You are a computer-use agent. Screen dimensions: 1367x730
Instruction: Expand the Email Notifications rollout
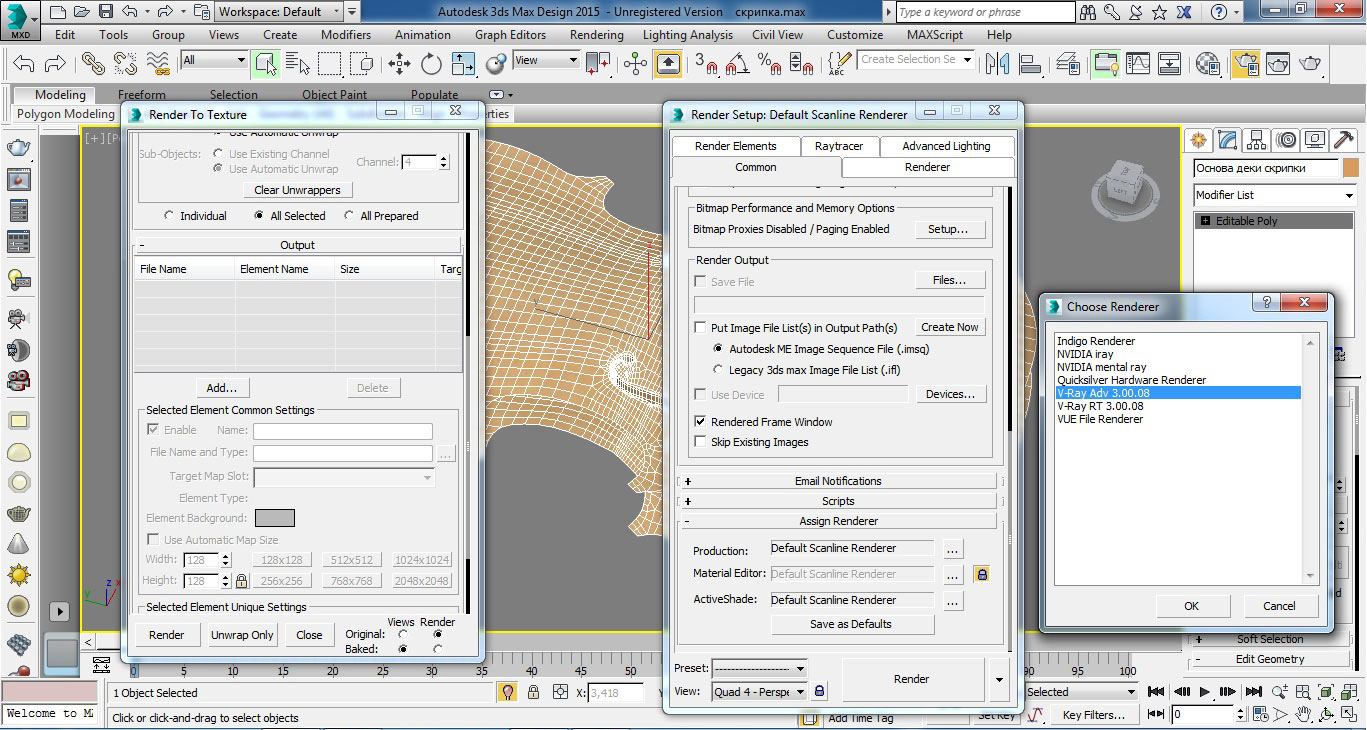[x=837, y=481]
